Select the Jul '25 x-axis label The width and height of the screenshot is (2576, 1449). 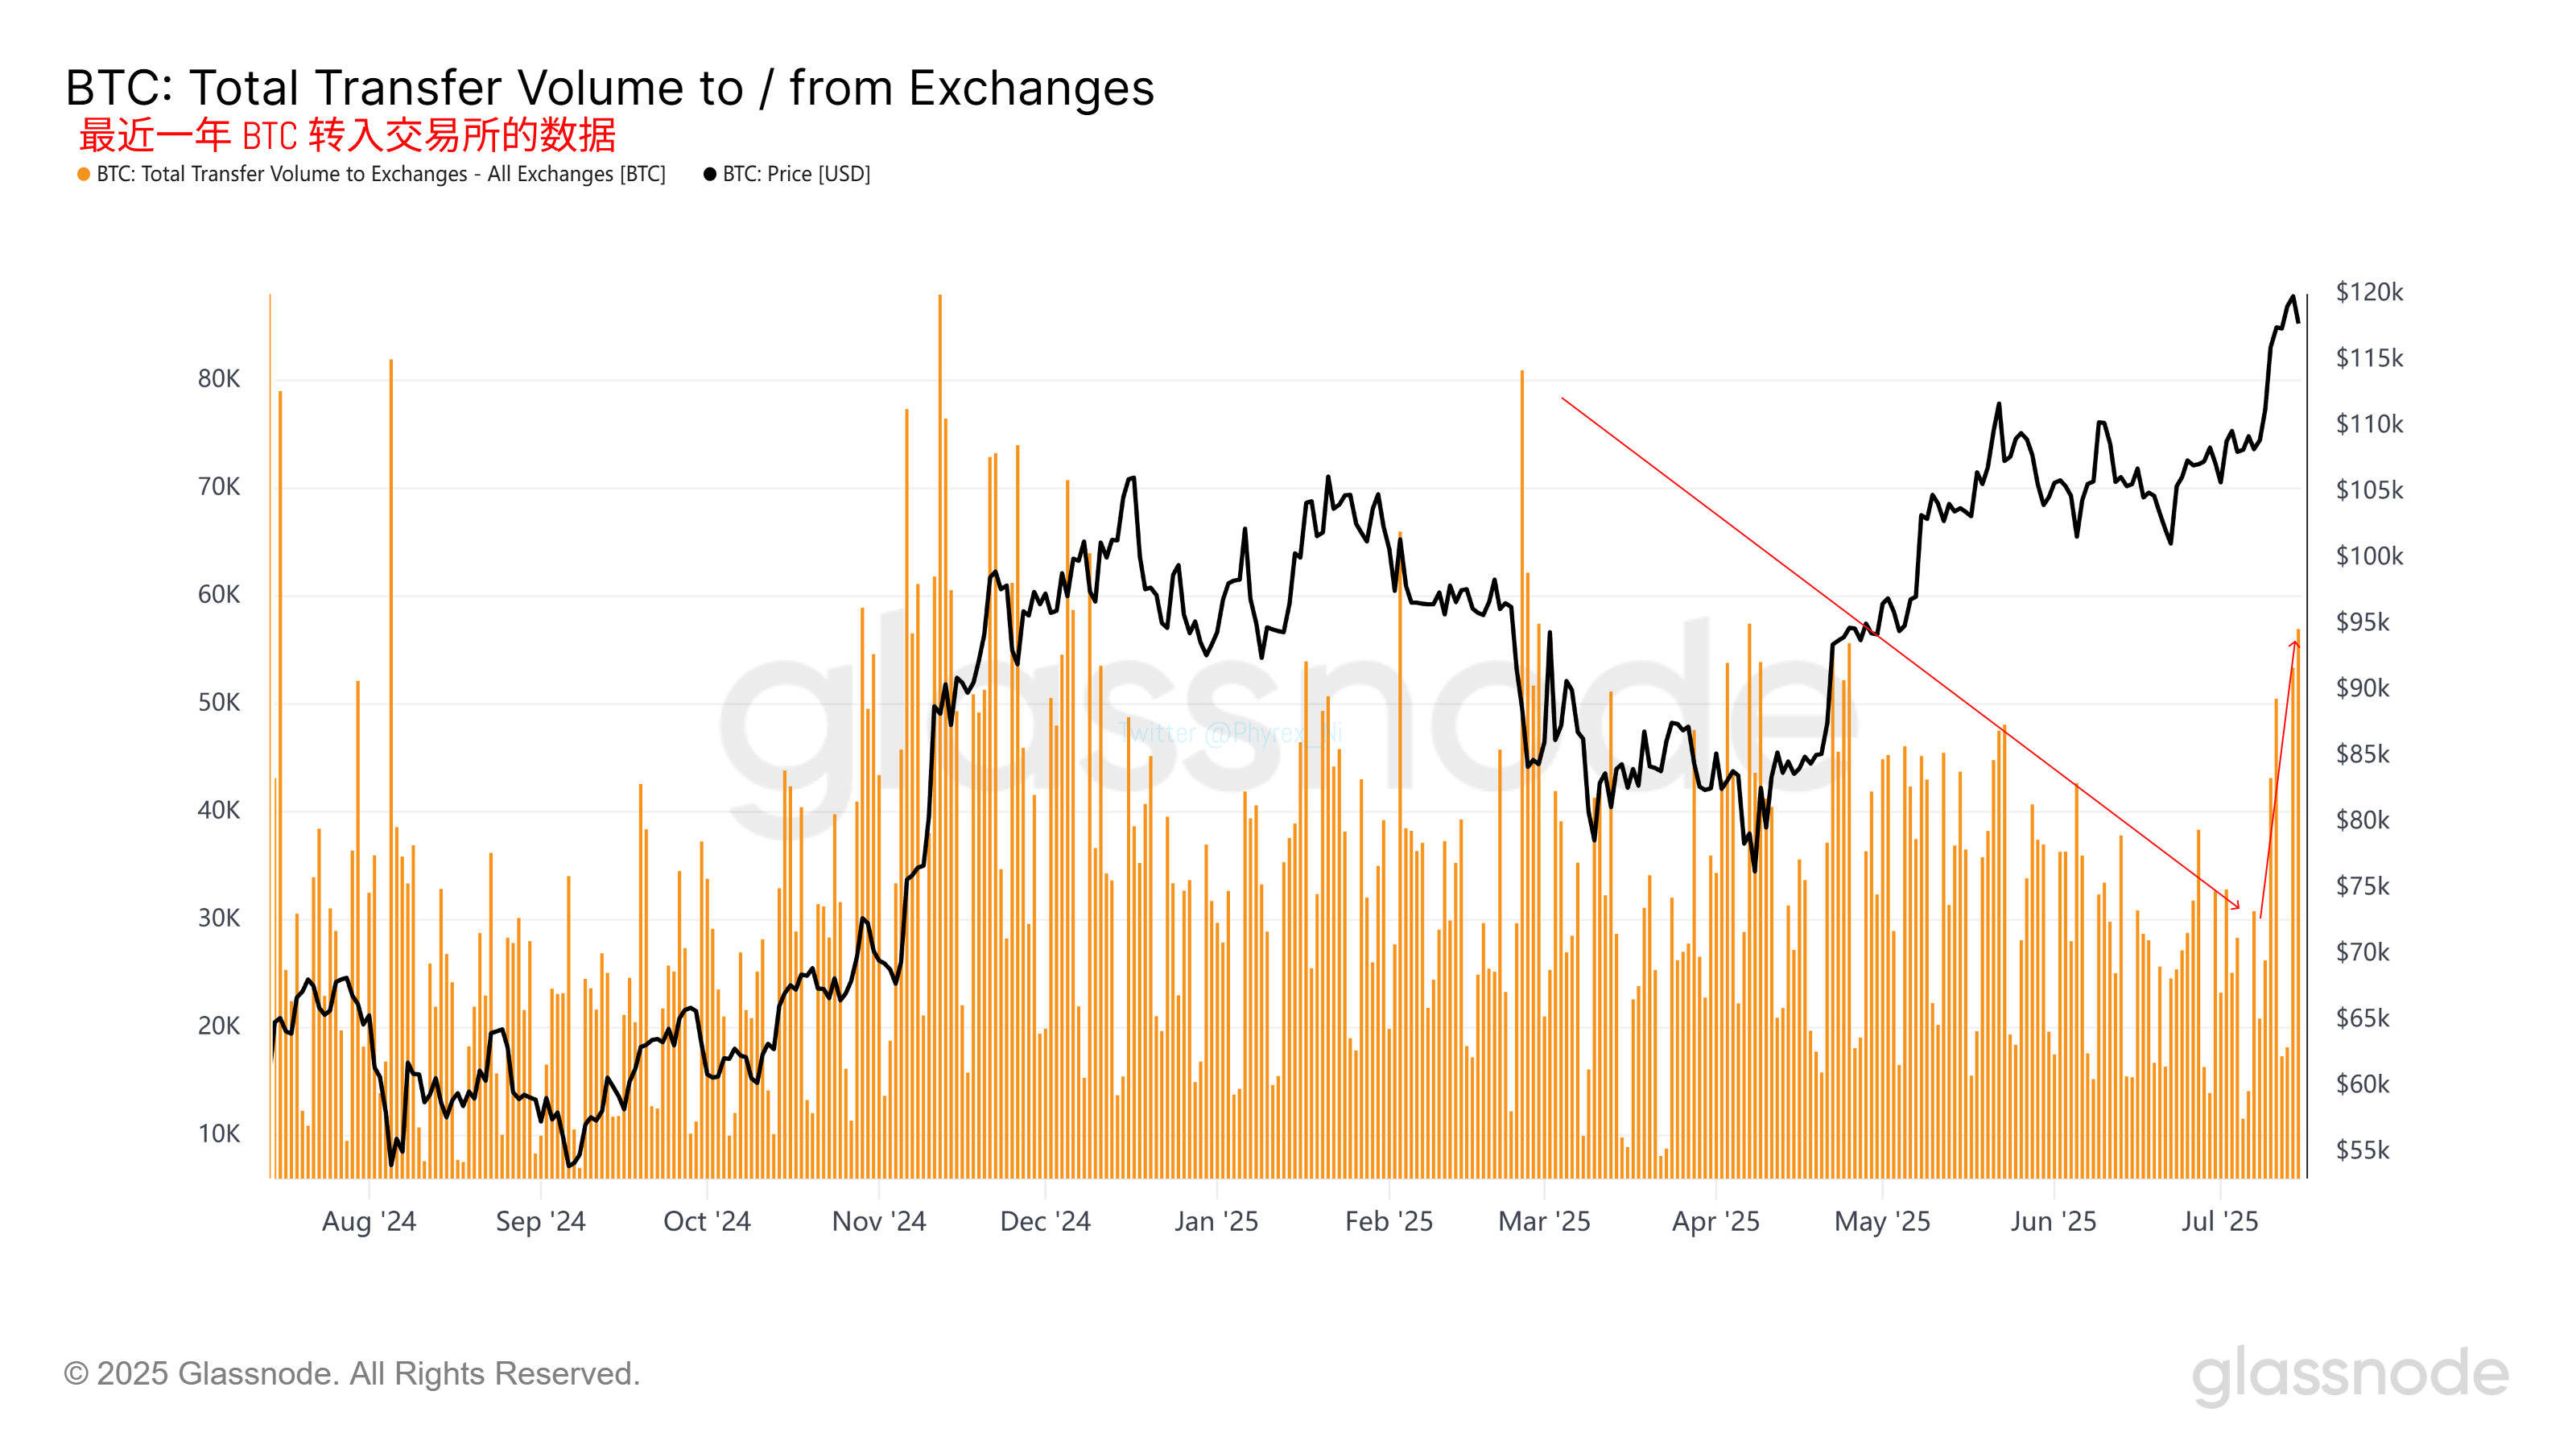tap(2220, 1222)
